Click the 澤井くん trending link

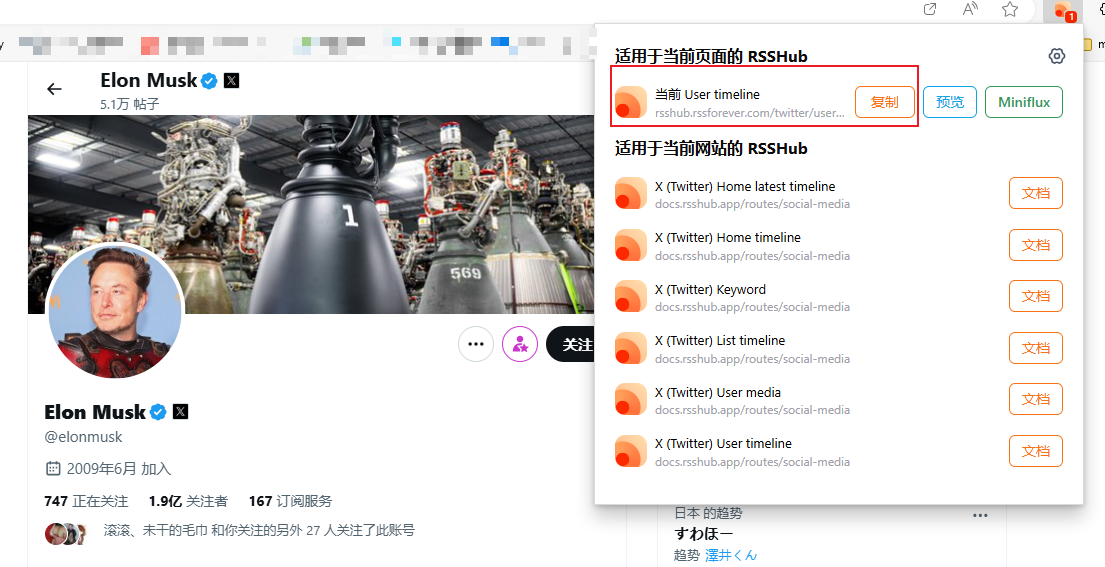click(731, 555)
